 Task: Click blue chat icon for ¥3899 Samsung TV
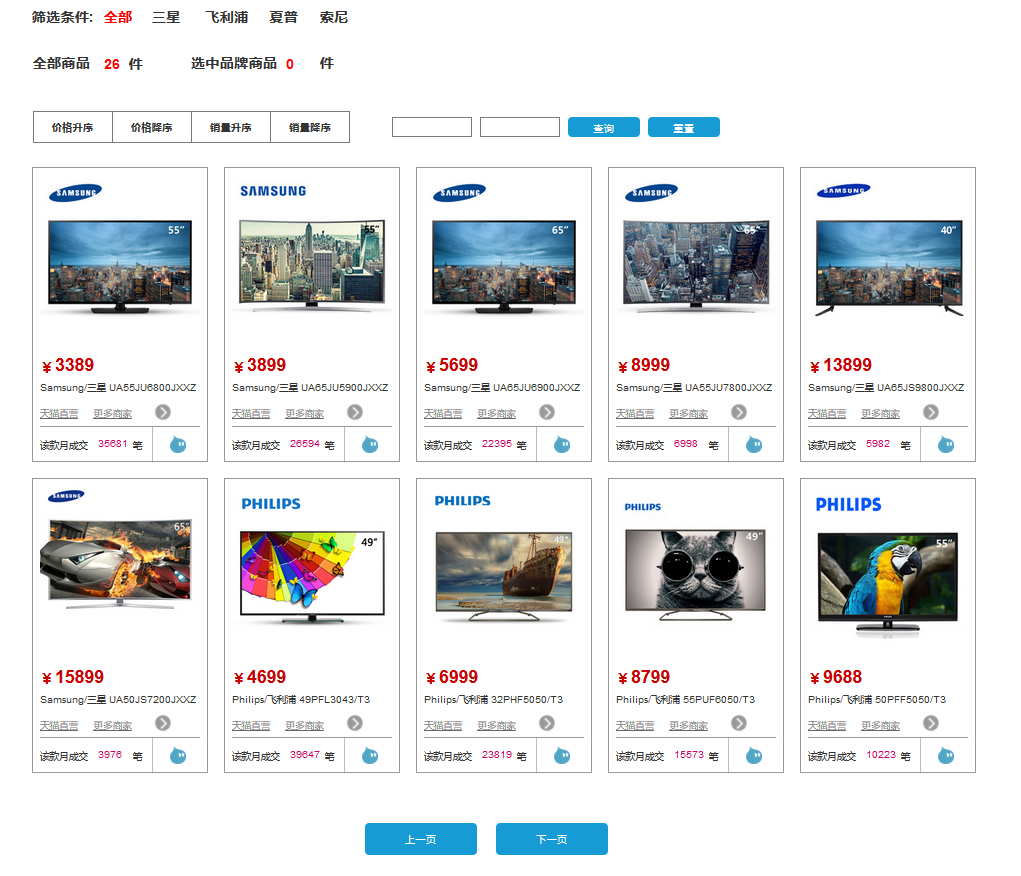[x=370, y=445]
